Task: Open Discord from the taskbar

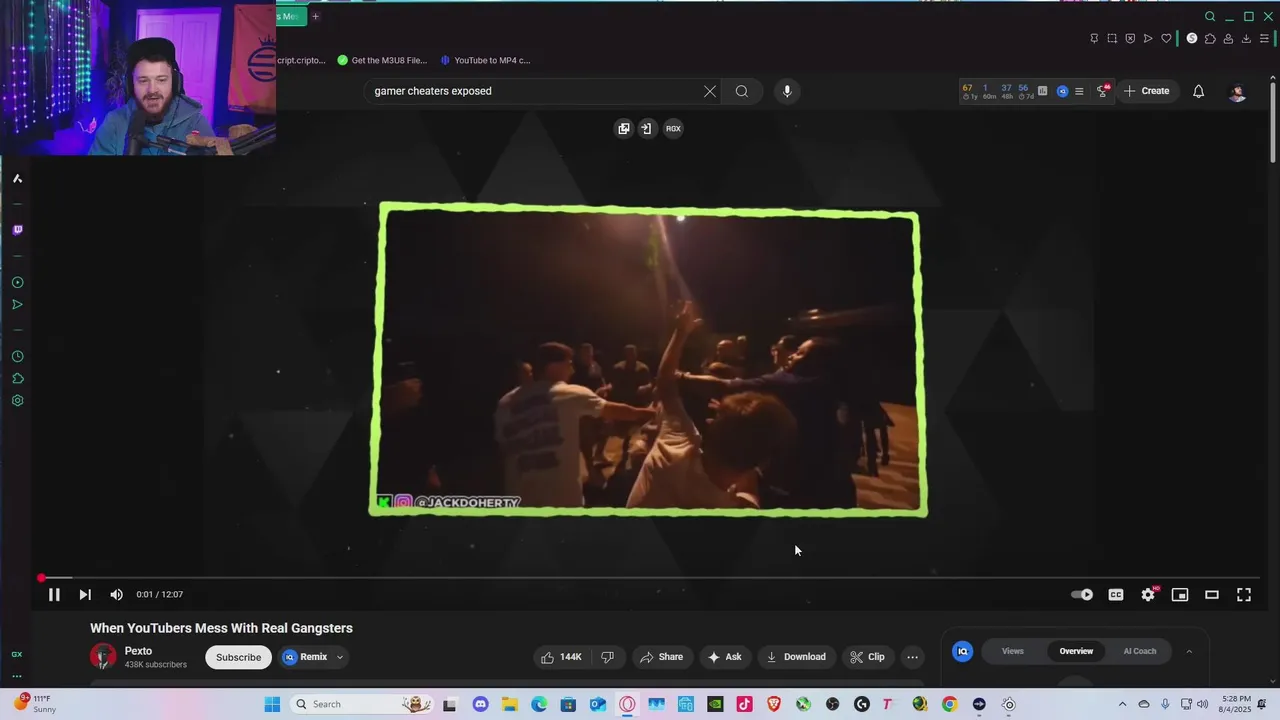Action: tap(480, 704)
